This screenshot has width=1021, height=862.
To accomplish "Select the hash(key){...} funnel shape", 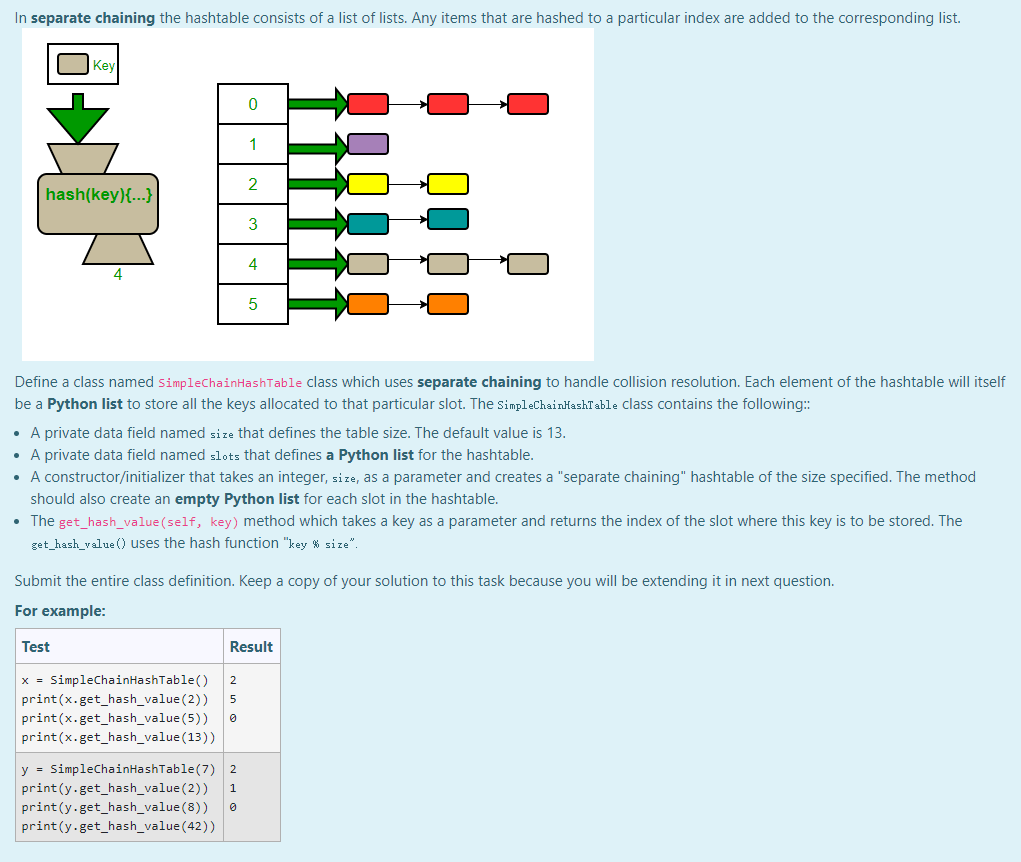I will coord(97,194).
